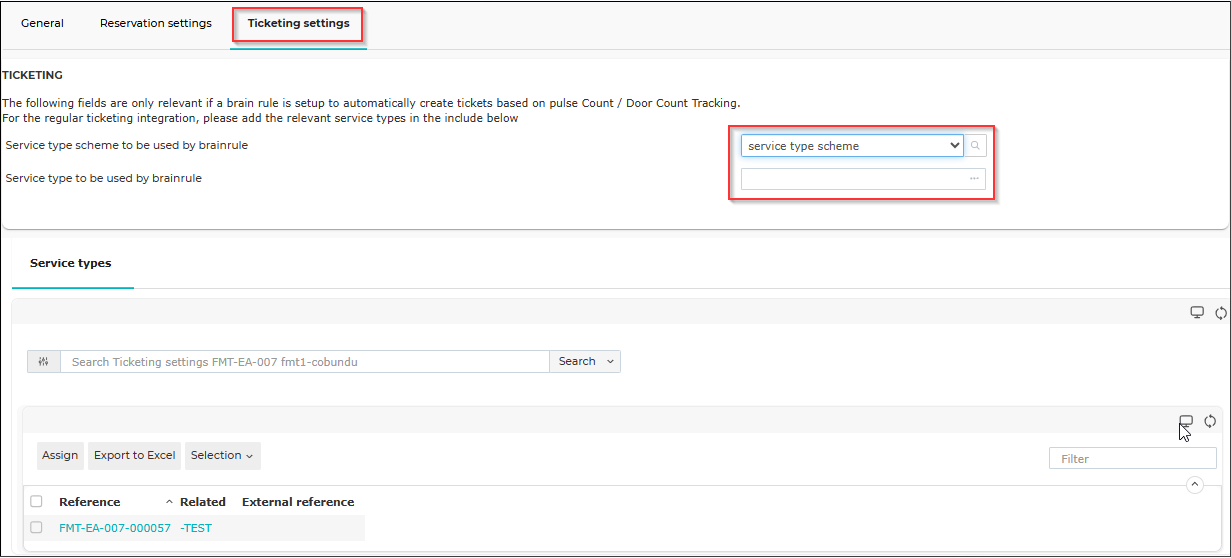Select the Ticketing settings tab

click(x=299, y=24)
